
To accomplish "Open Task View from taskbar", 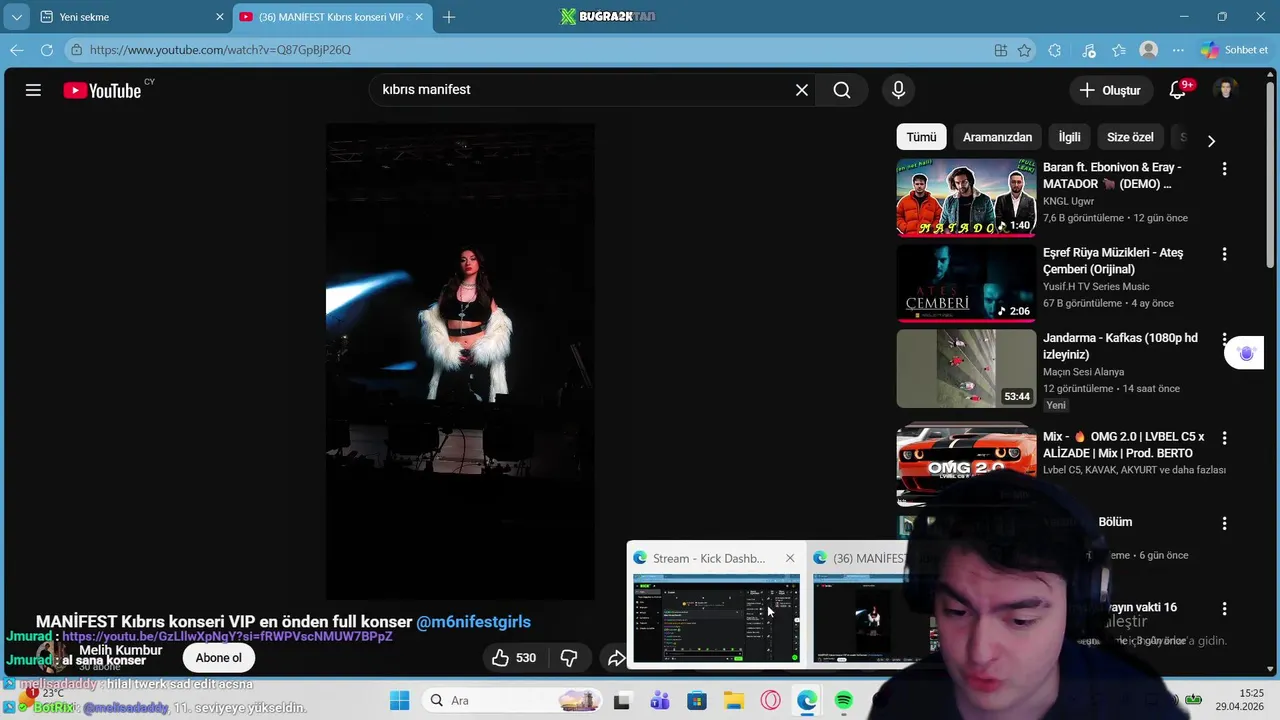I will (x=622, y=700).
